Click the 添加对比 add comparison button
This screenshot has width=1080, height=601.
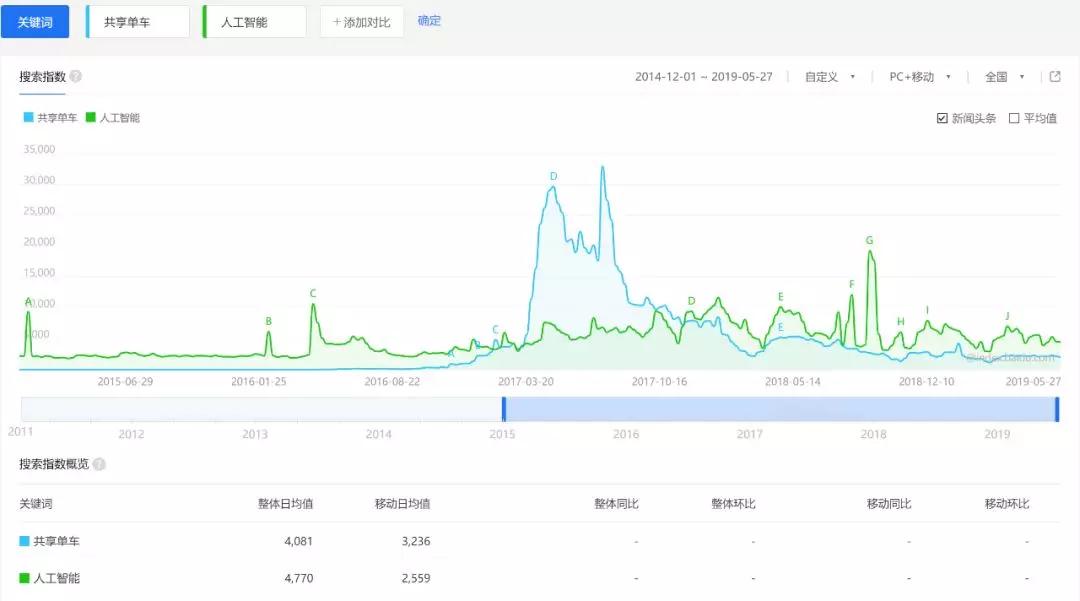[x=362, y=21]
